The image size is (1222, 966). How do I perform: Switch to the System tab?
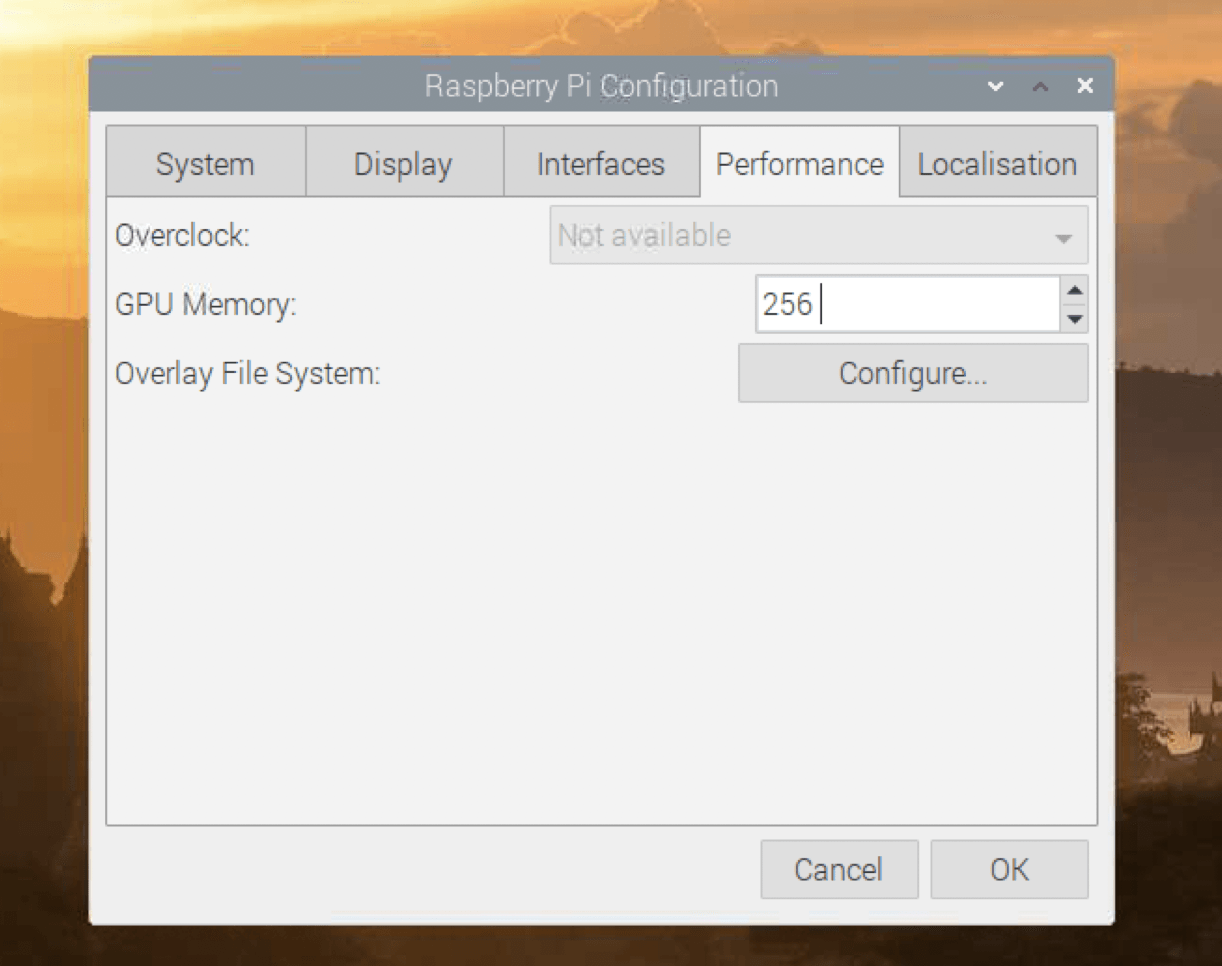coord(205,163)
